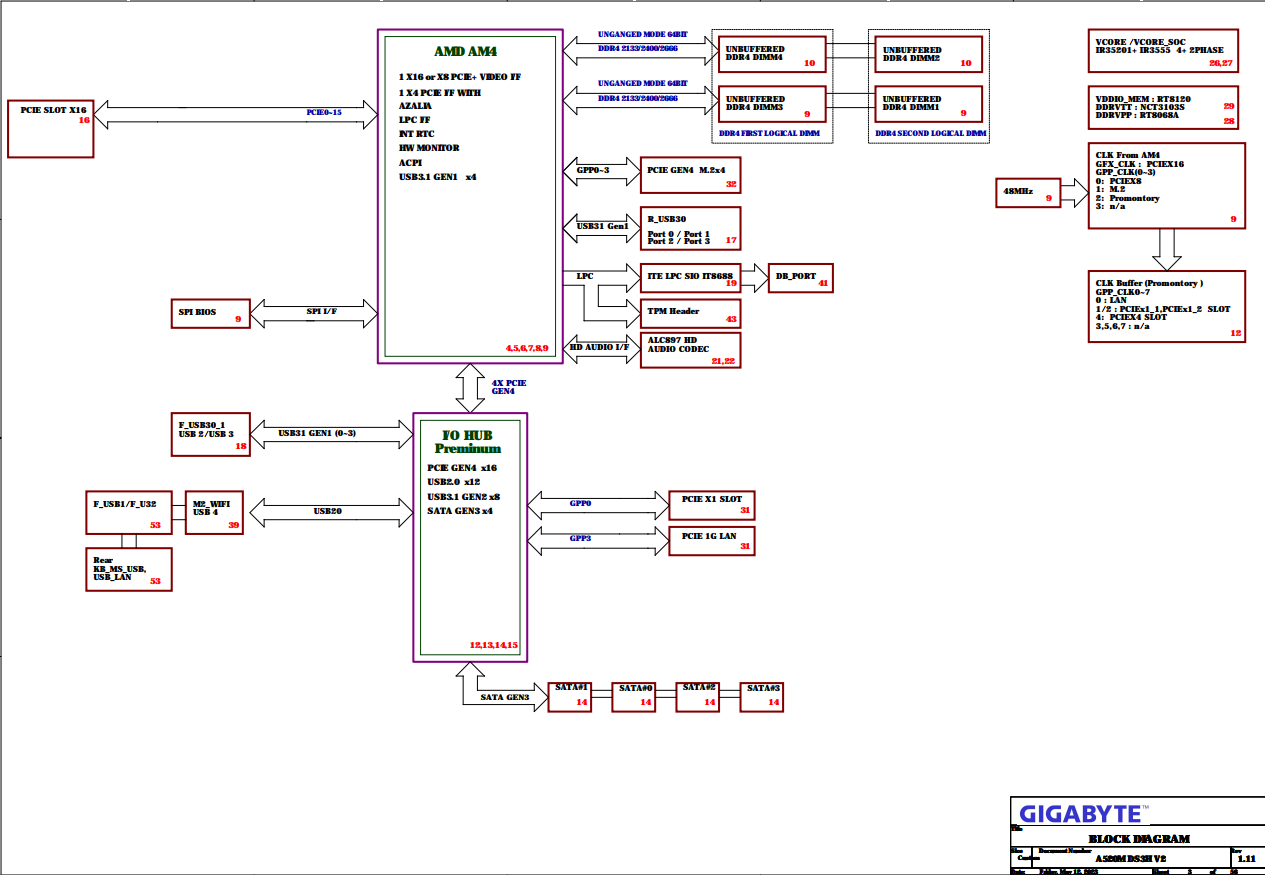Select the TPM Header block
This screenshot has height=875, width=1265.
point(691,313)
